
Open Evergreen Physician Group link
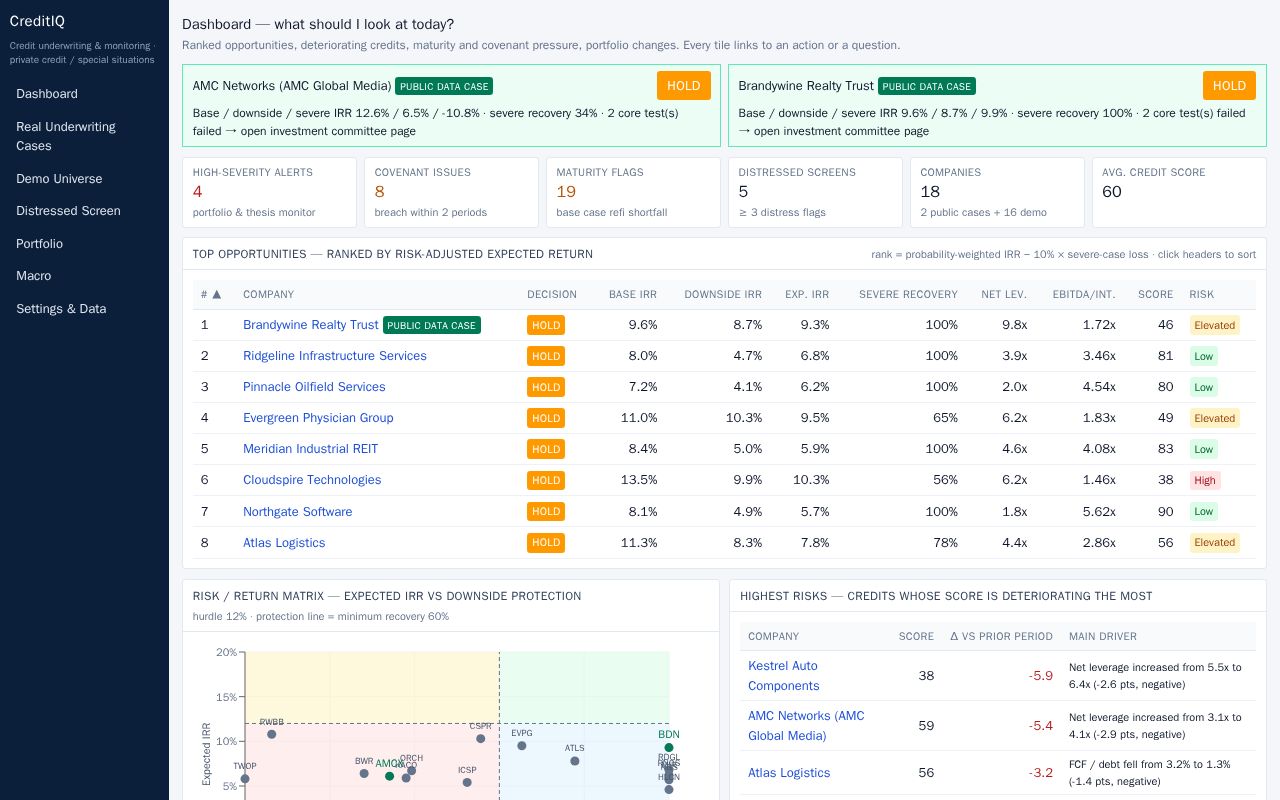click(x=318, y=418)
